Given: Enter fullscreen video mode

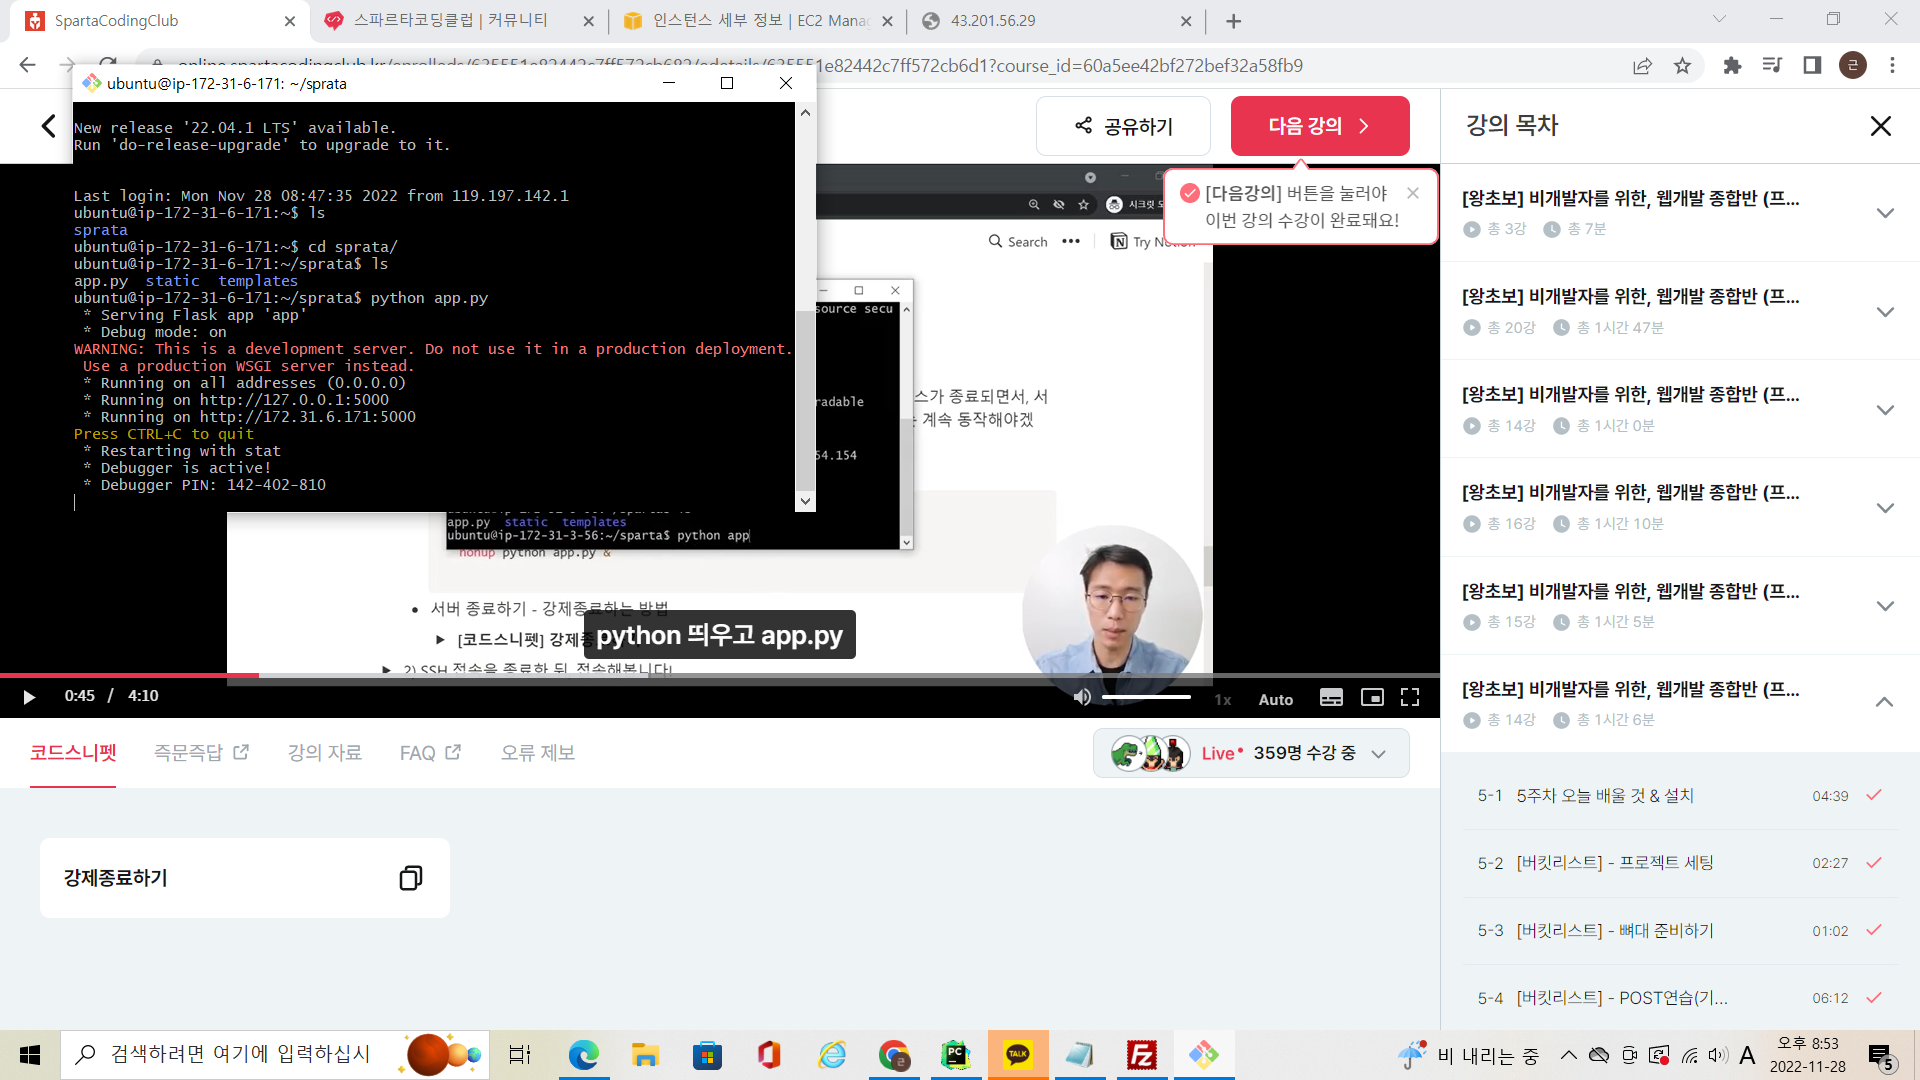Looking at the screenshot, I should click(x=1410, y=697).
